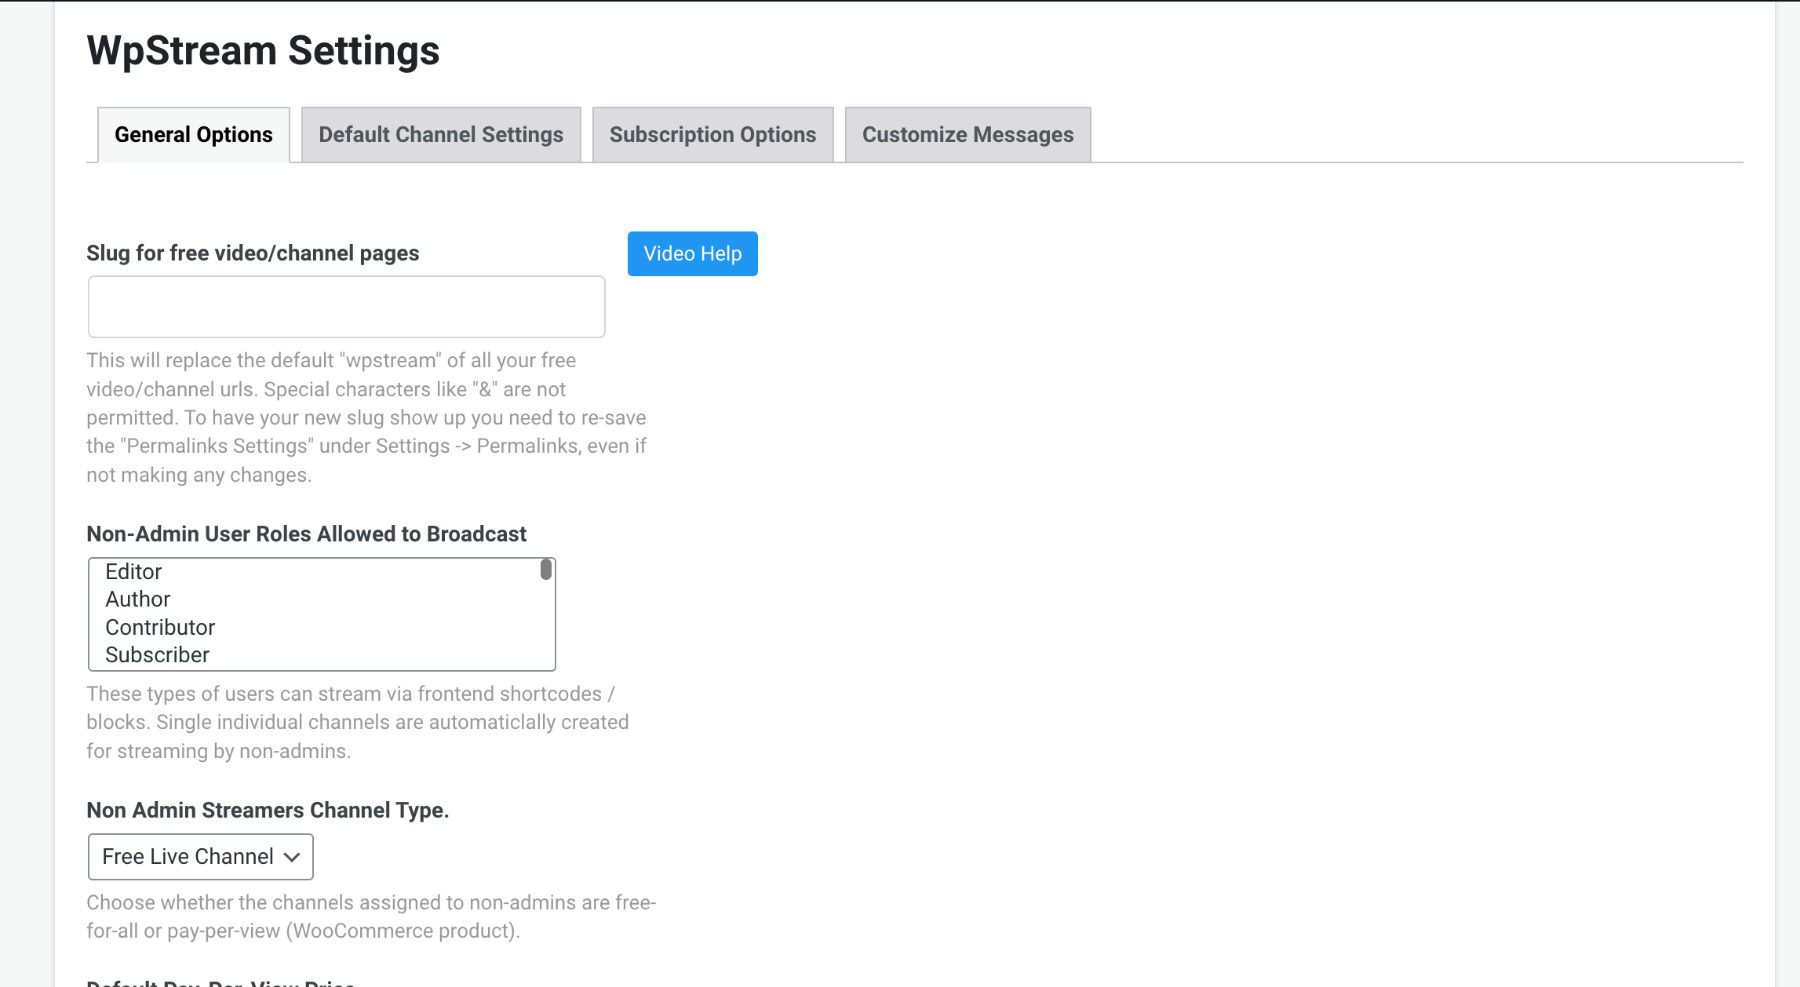1800x987 pixels.
Task: Click the chevron on the Free Live Channel selector
Action: click(x=292, y=857)
